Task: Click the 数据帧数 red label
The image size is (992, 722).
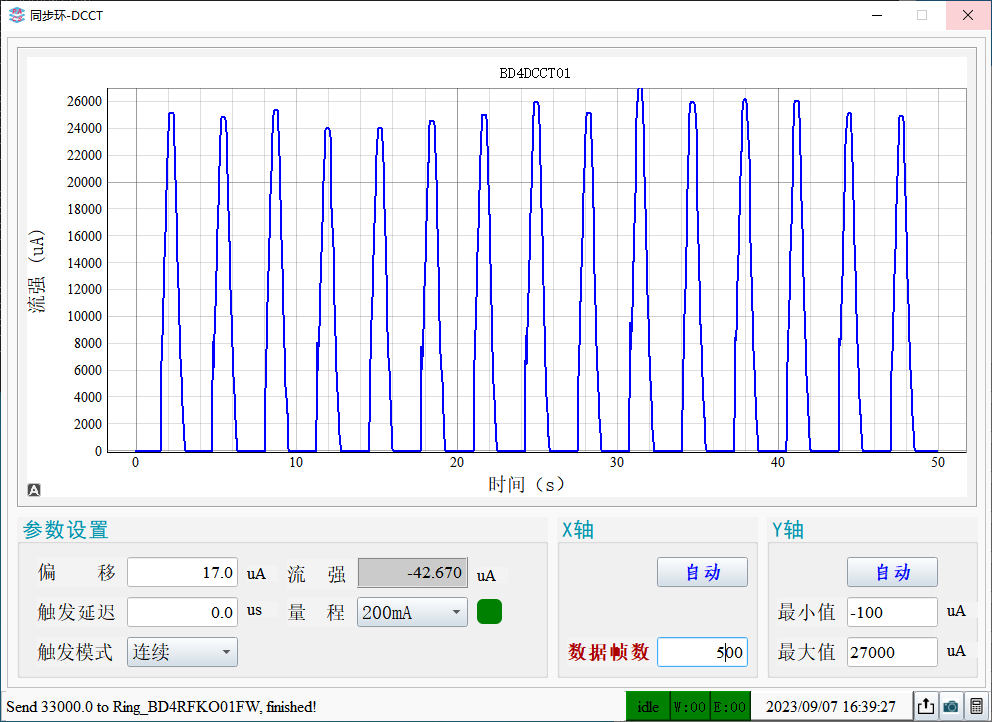Action: (x=608, y=652)
